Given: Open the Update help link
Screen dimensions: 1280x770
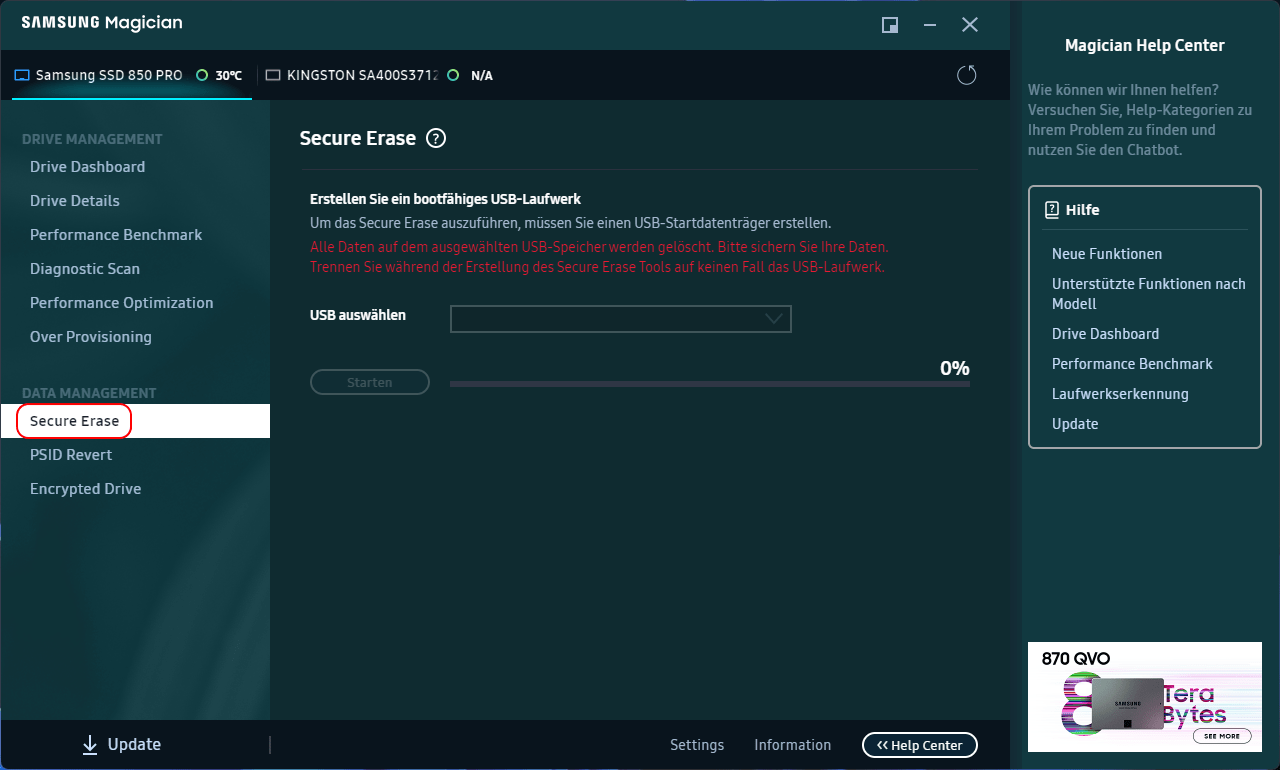Looking at the screenshot, I should (1075, 424).
